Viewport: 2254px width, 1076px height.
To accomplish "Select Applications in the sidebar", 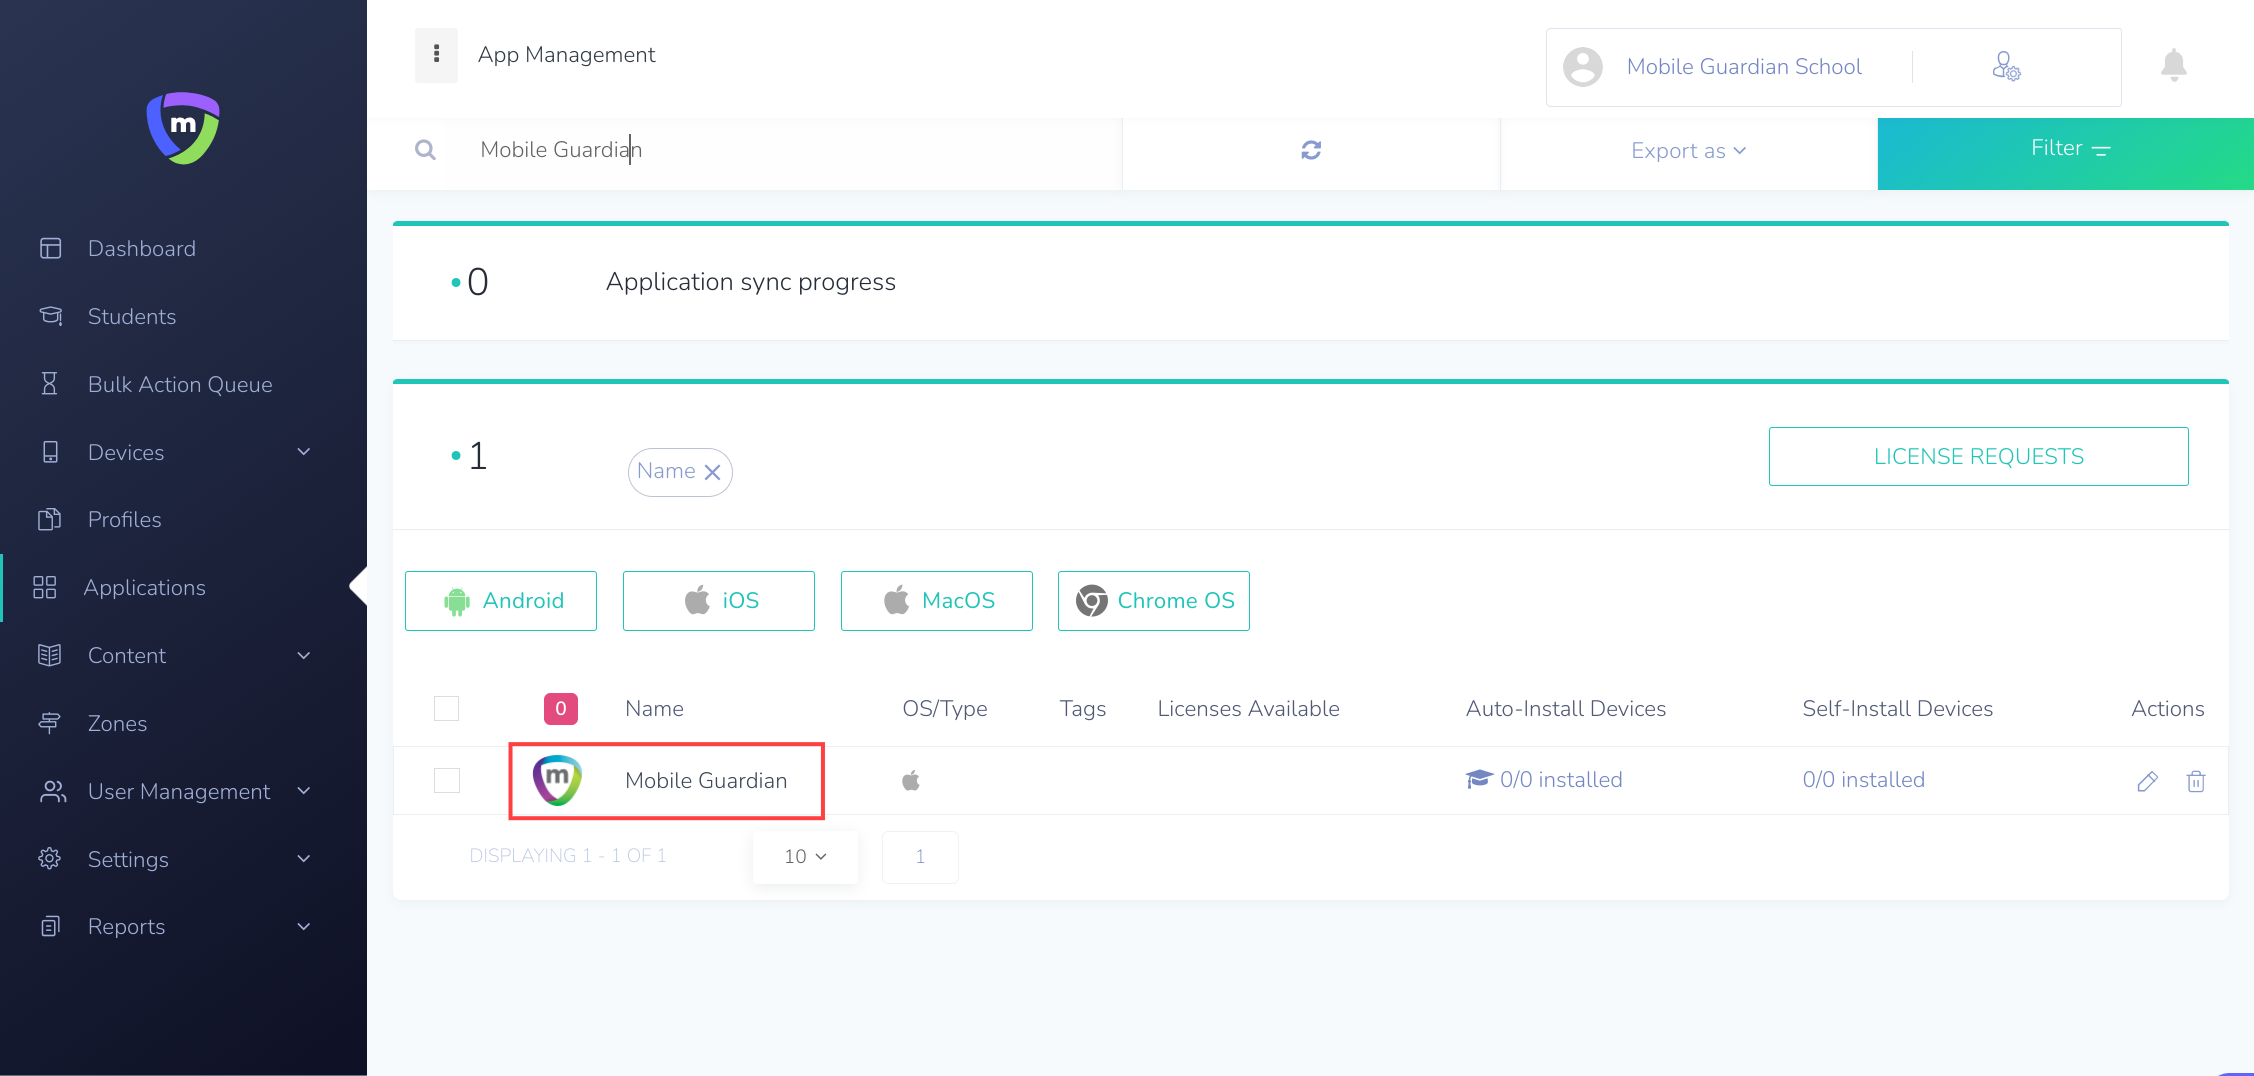I will (145, 587).
